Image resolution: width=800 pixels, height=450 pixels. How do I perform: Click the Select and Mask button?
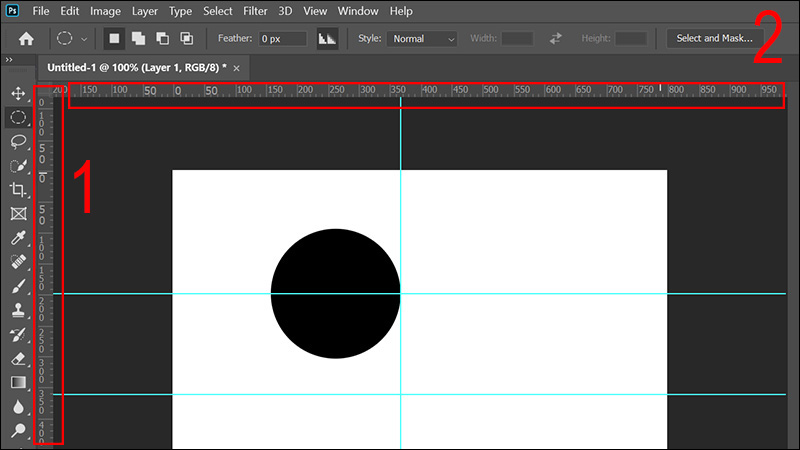tap(715, 39)
